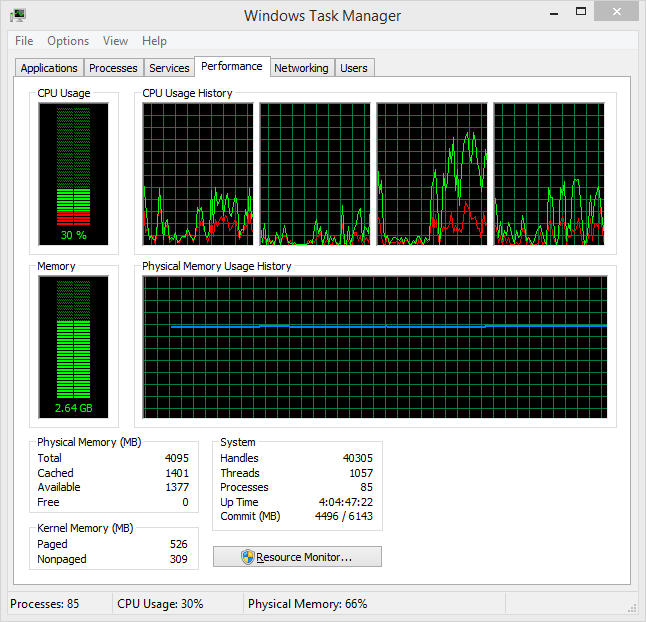The image size is (646, 622).
Task: Click the CPU Usage 30 % meter
Action: [73, 174]
